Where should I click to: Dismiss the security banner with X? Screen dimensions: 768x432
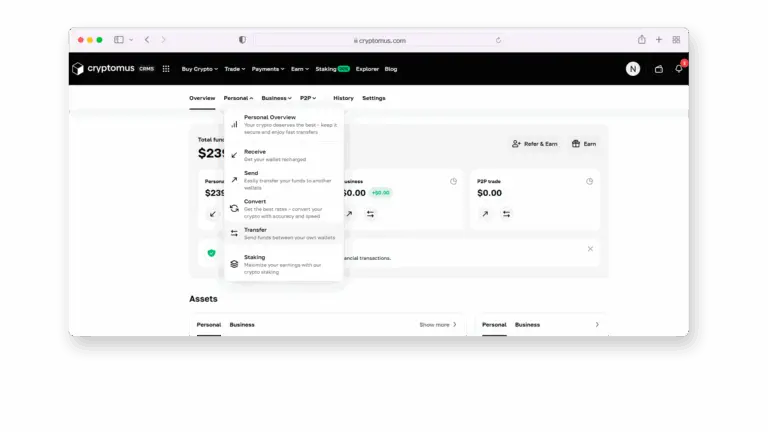pos(590,249)
